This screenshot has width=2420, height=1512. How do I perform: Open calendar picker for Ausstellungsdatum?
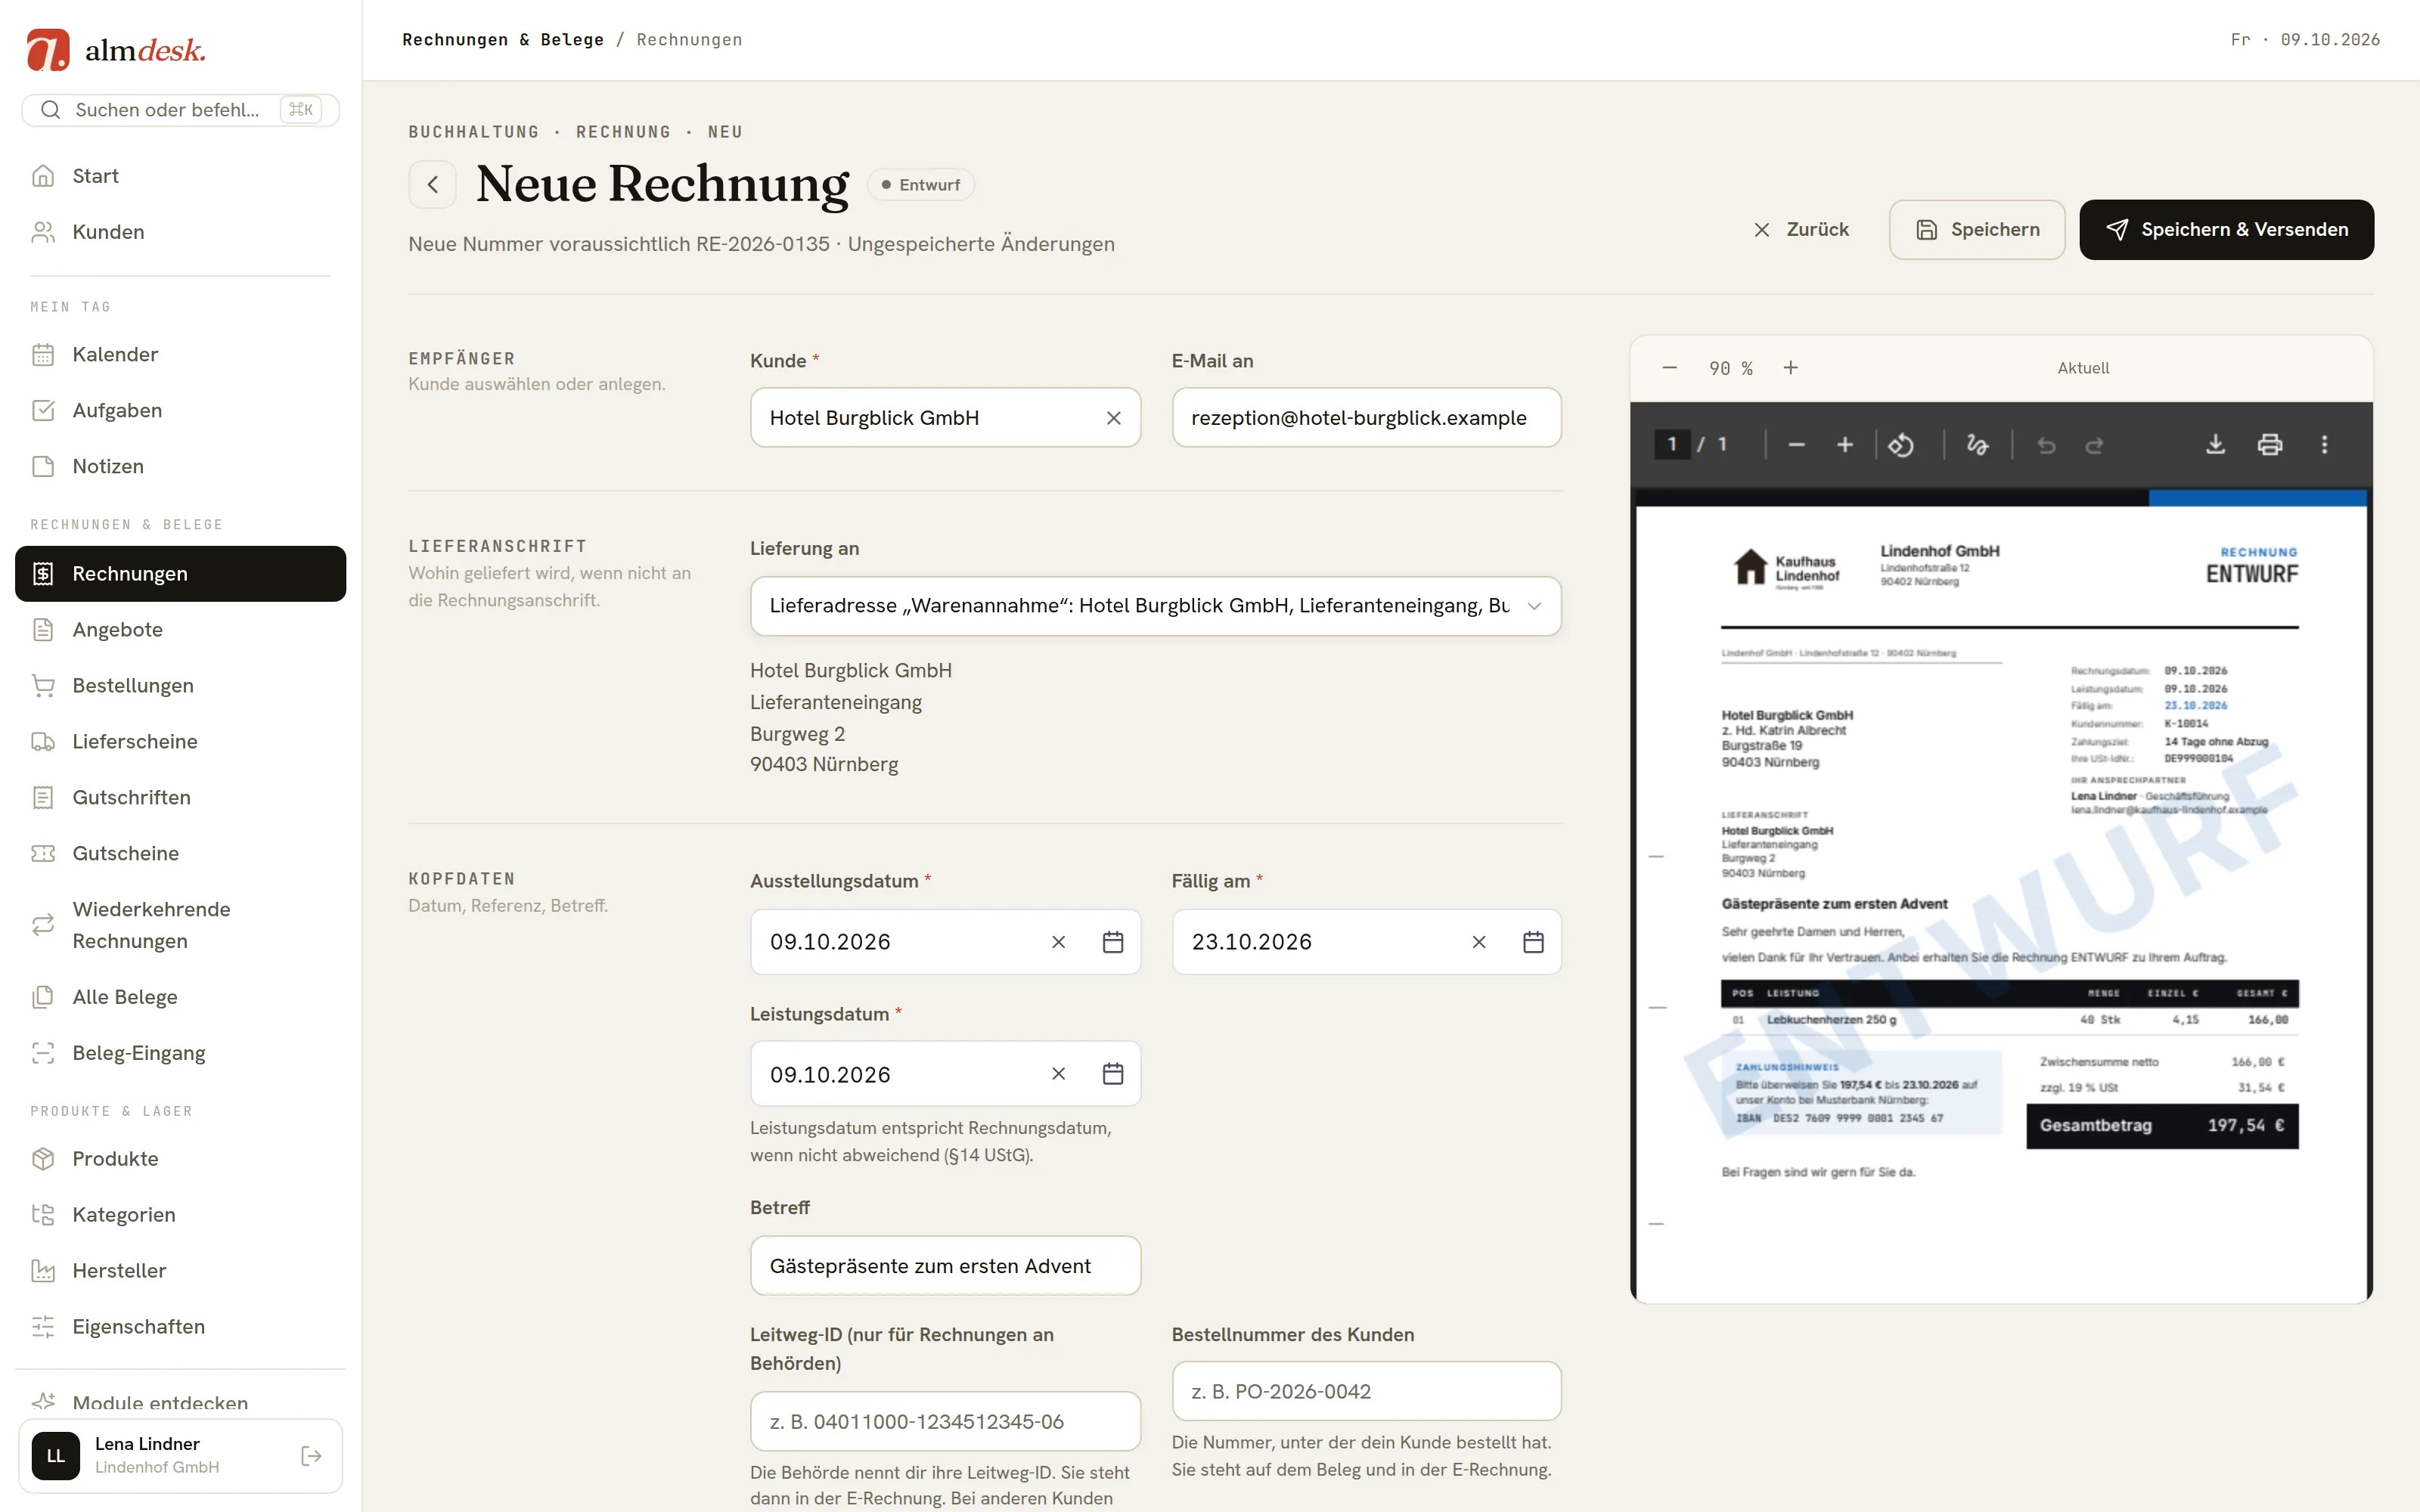(1112, 942)
